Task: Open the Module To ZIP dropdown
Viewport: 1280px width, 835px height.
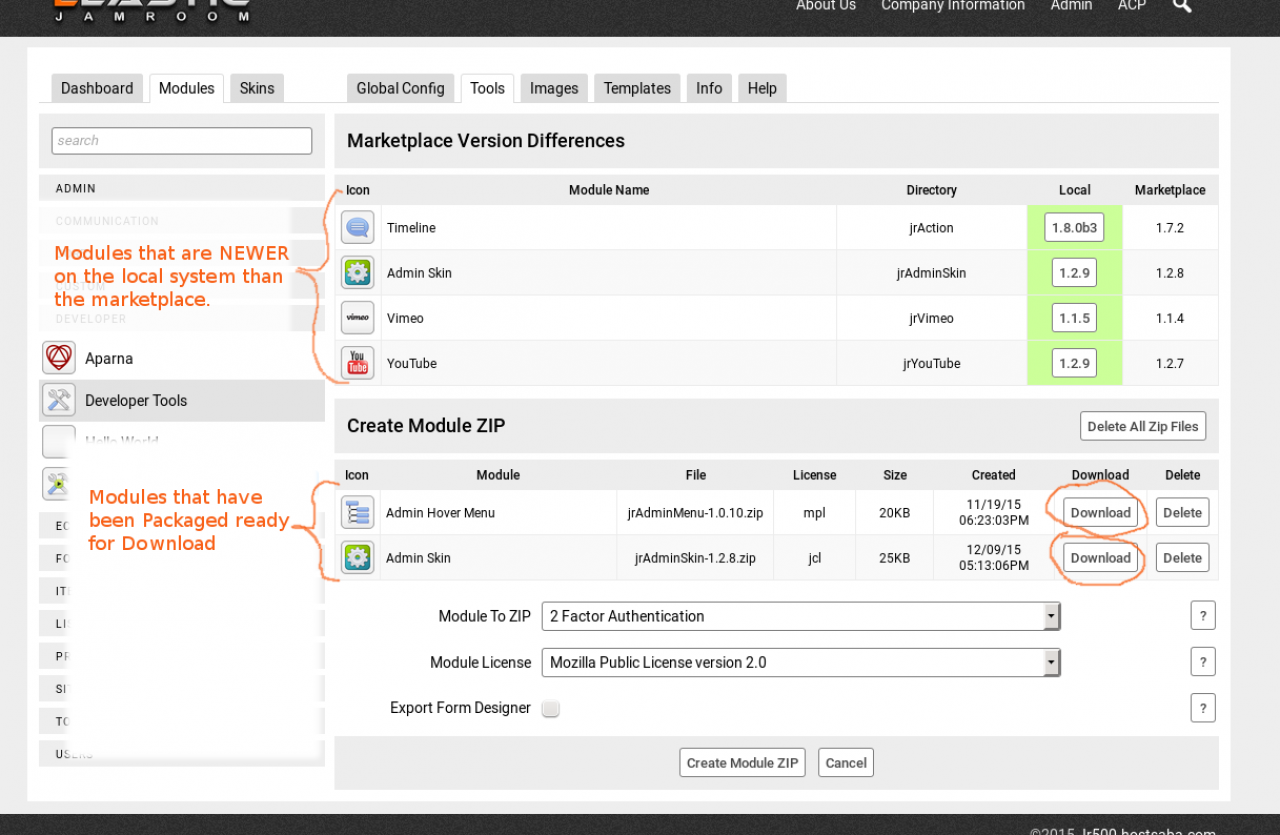Action: click(800, 616)
